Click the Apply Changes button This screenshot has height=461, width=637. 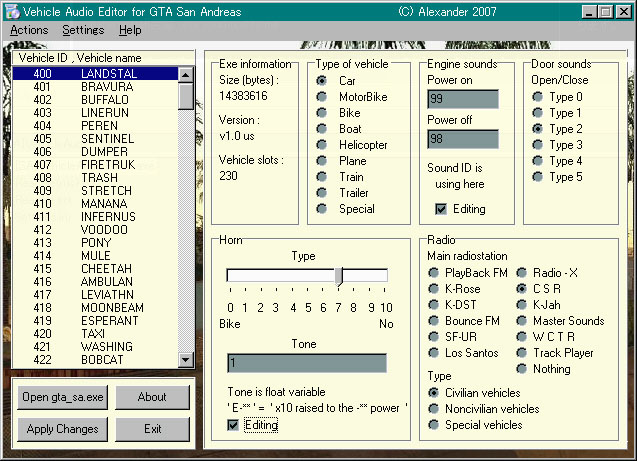coord(63,429)
